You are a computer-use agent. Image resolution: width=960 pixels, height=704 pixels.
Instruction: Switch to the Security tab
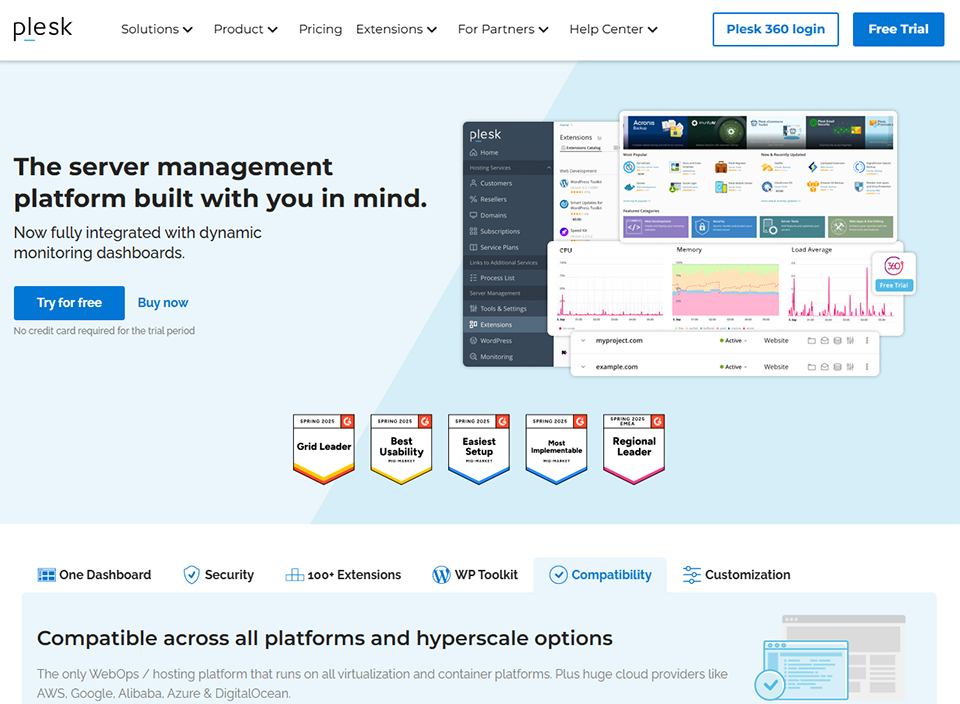219,575
